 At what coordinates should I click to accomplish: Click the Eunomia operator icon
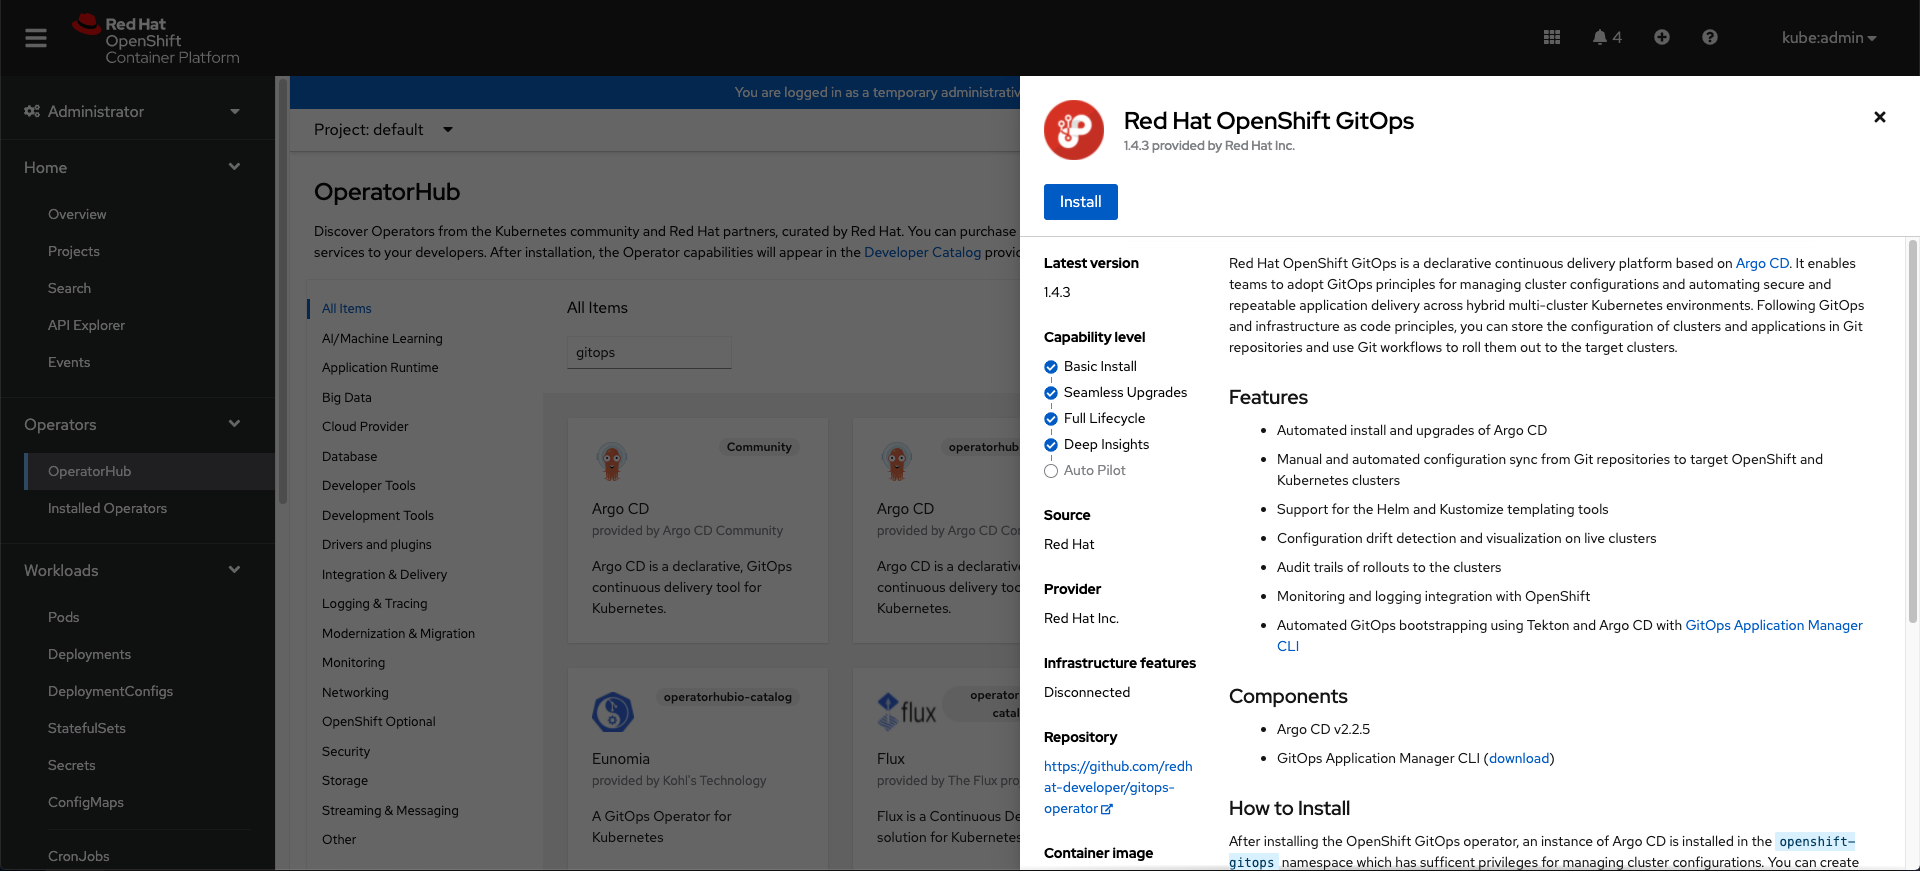click(613, 712)
